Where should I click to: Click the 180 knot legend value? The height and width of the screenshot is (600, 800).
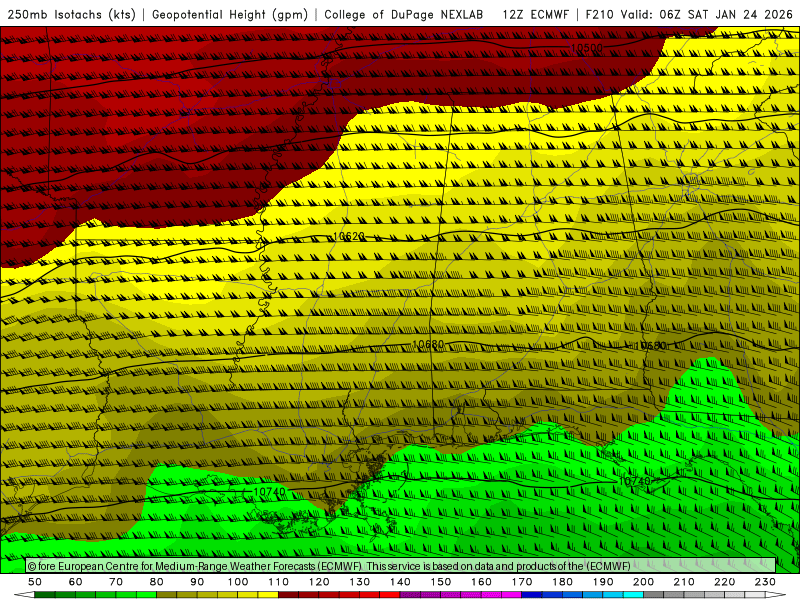tap(562, 582)
